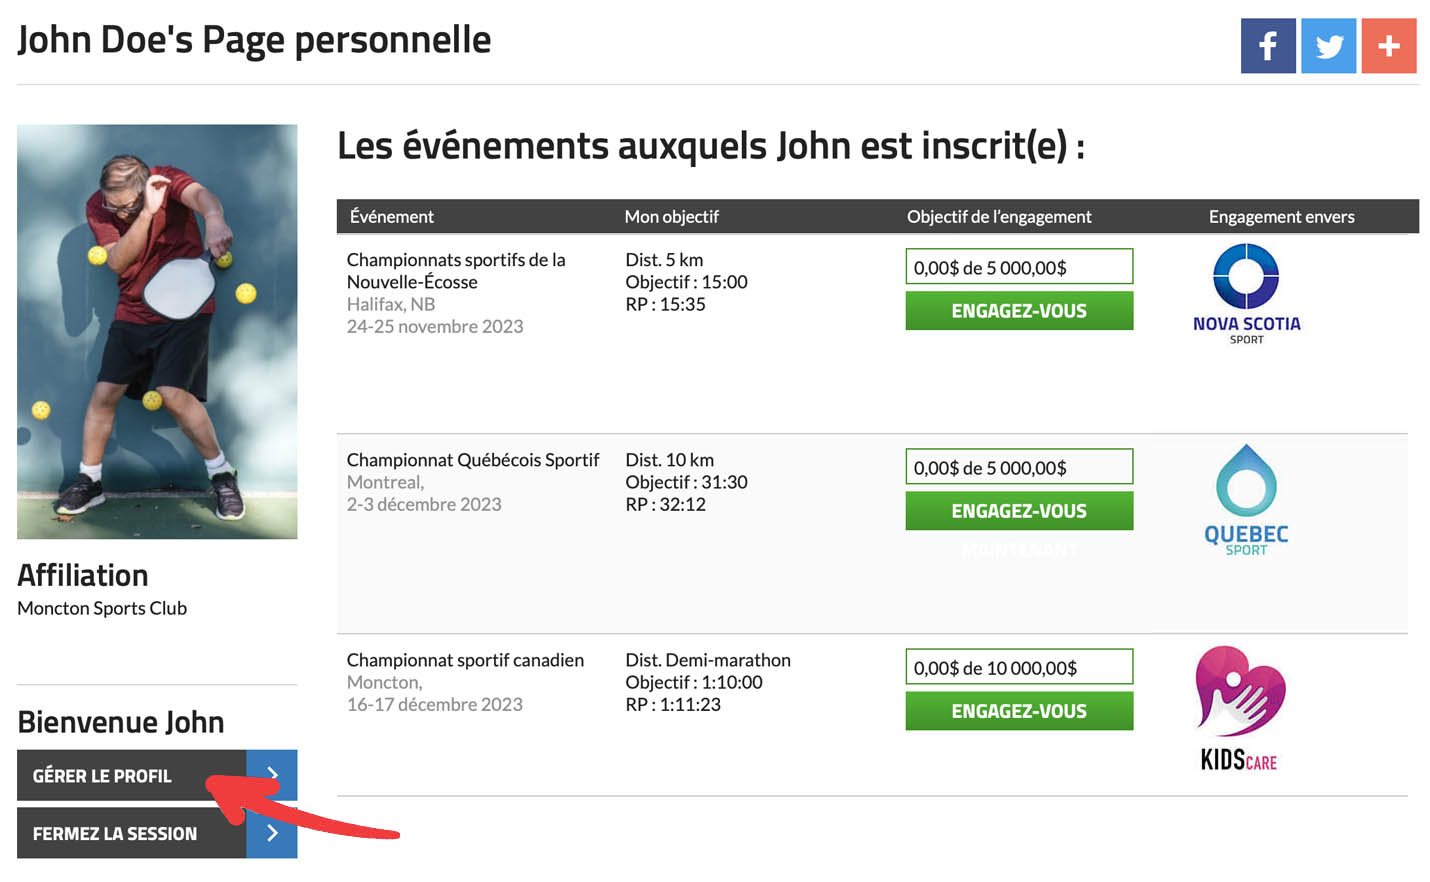Click the Facebook share icon
Image resolution: width=1430 pixels, height=882 pixels.
tap(1267, 46)
